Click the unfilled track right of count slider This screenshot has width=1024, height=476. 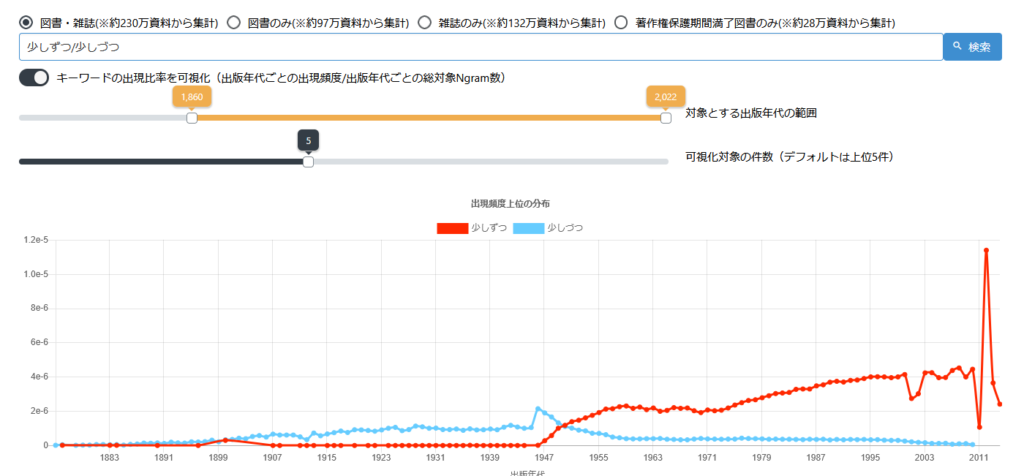click(490, 162)
